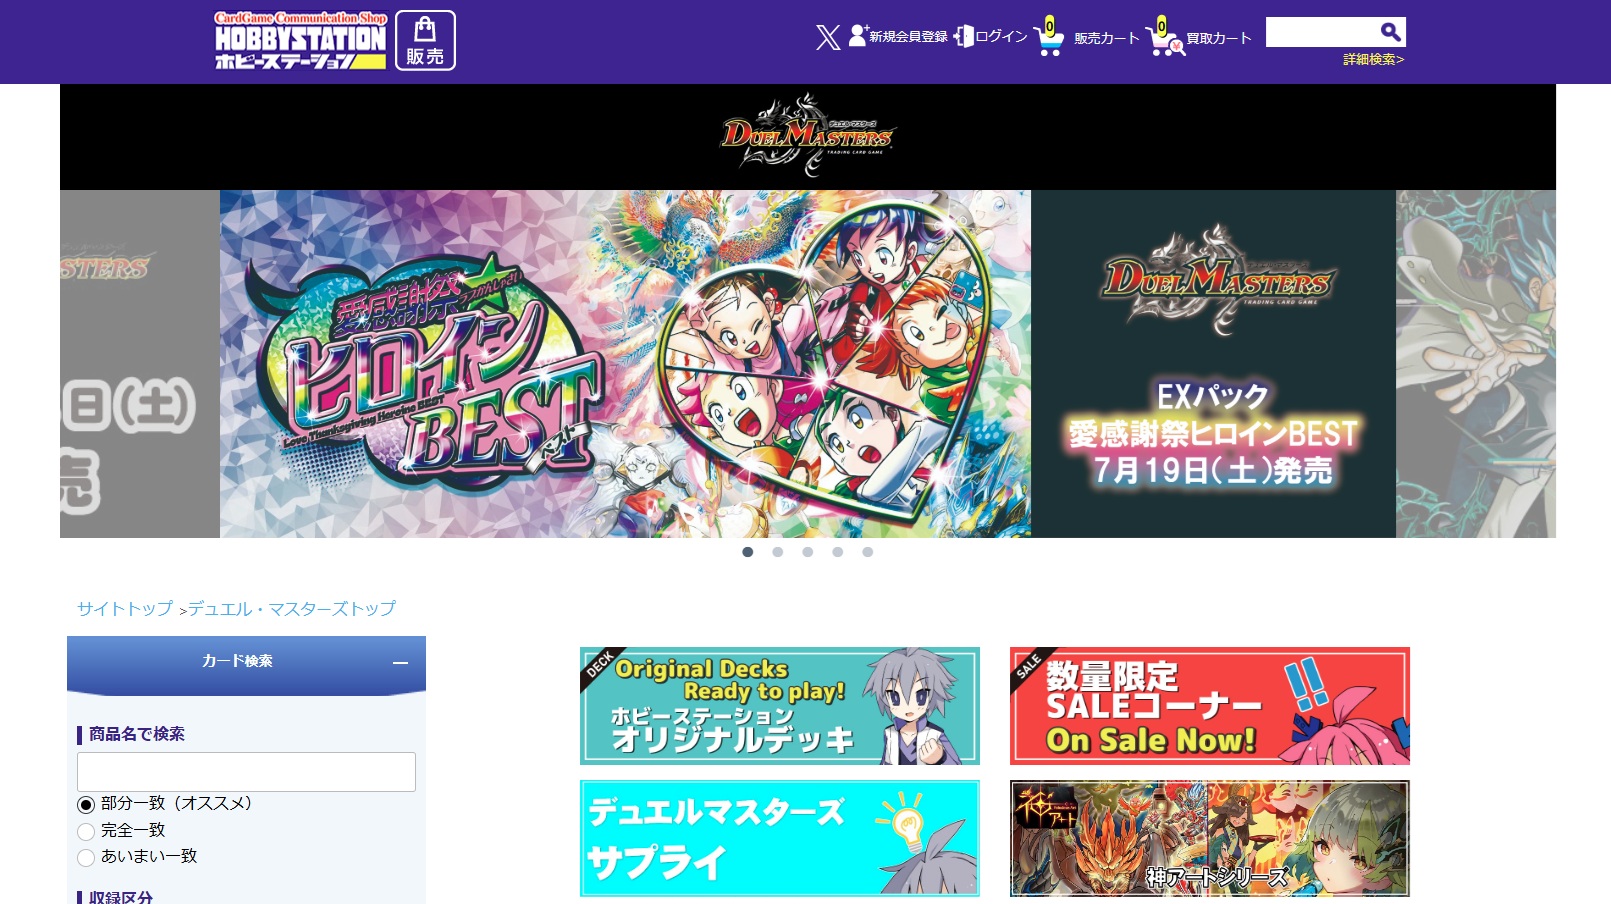The image size is (1611, 904).
Task: Open the 買取カート cart icon
Action: click(x=1165, y=36)
